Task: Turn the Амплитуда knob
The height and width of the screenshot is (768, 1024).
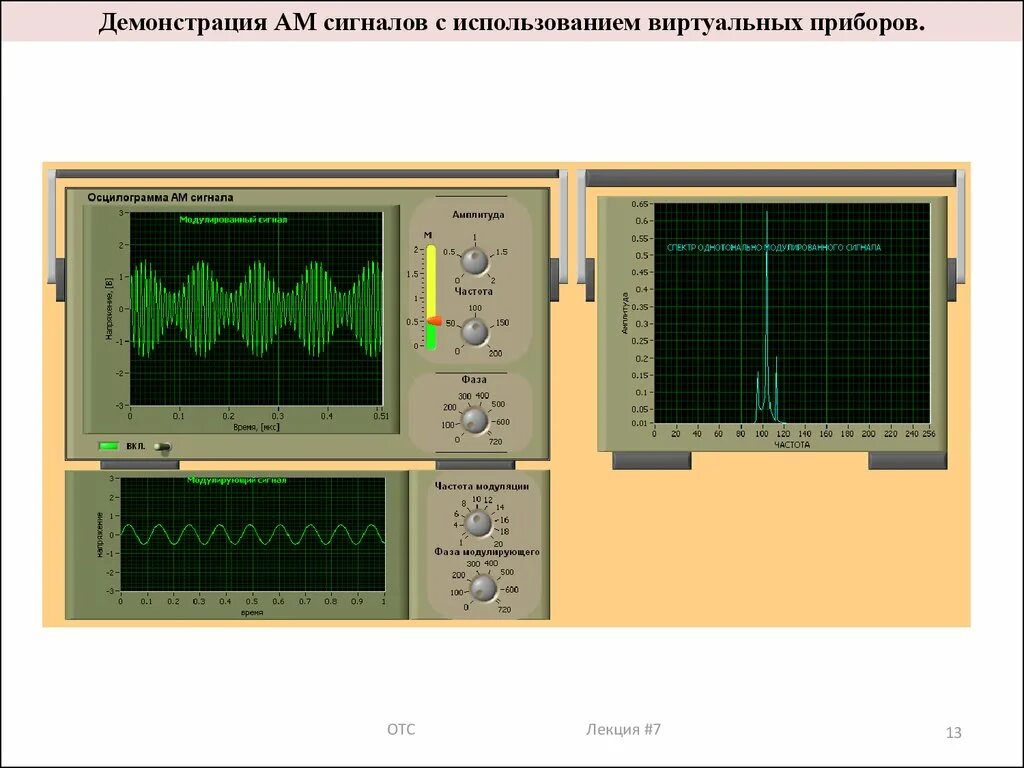Action: 474,262
